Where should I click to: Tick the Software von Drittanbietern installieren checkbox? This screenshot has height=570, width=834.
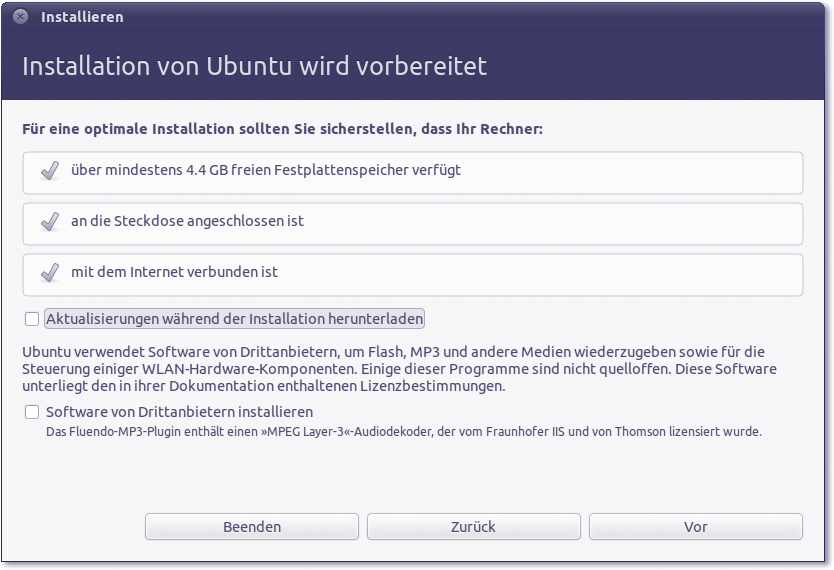coord(32,412)
